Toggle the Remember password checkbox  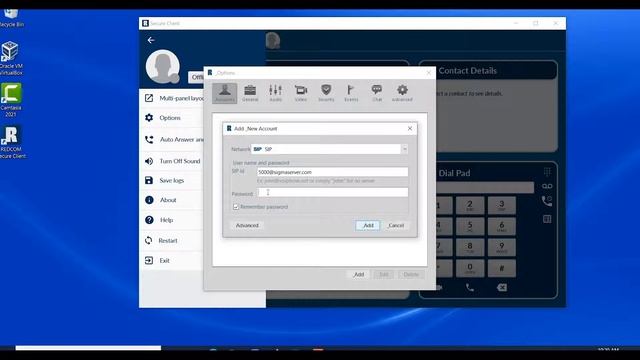tap(236, 207)
